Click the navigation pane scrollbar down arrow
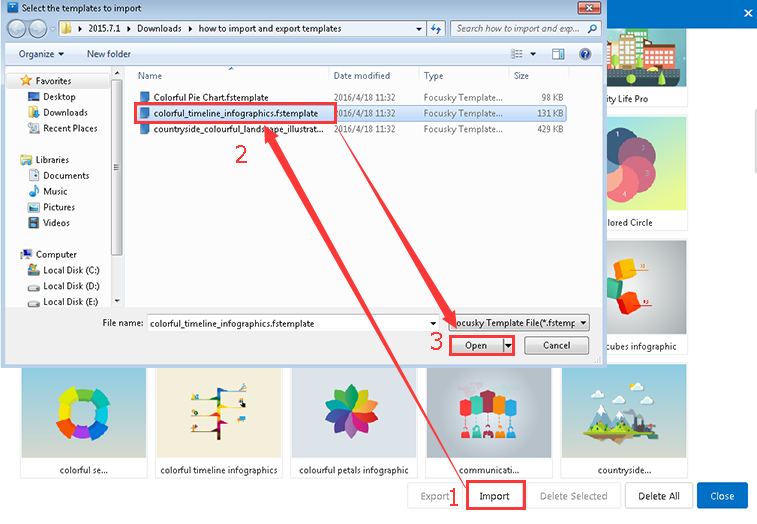The image size is (757, 524). click(117, 300)
